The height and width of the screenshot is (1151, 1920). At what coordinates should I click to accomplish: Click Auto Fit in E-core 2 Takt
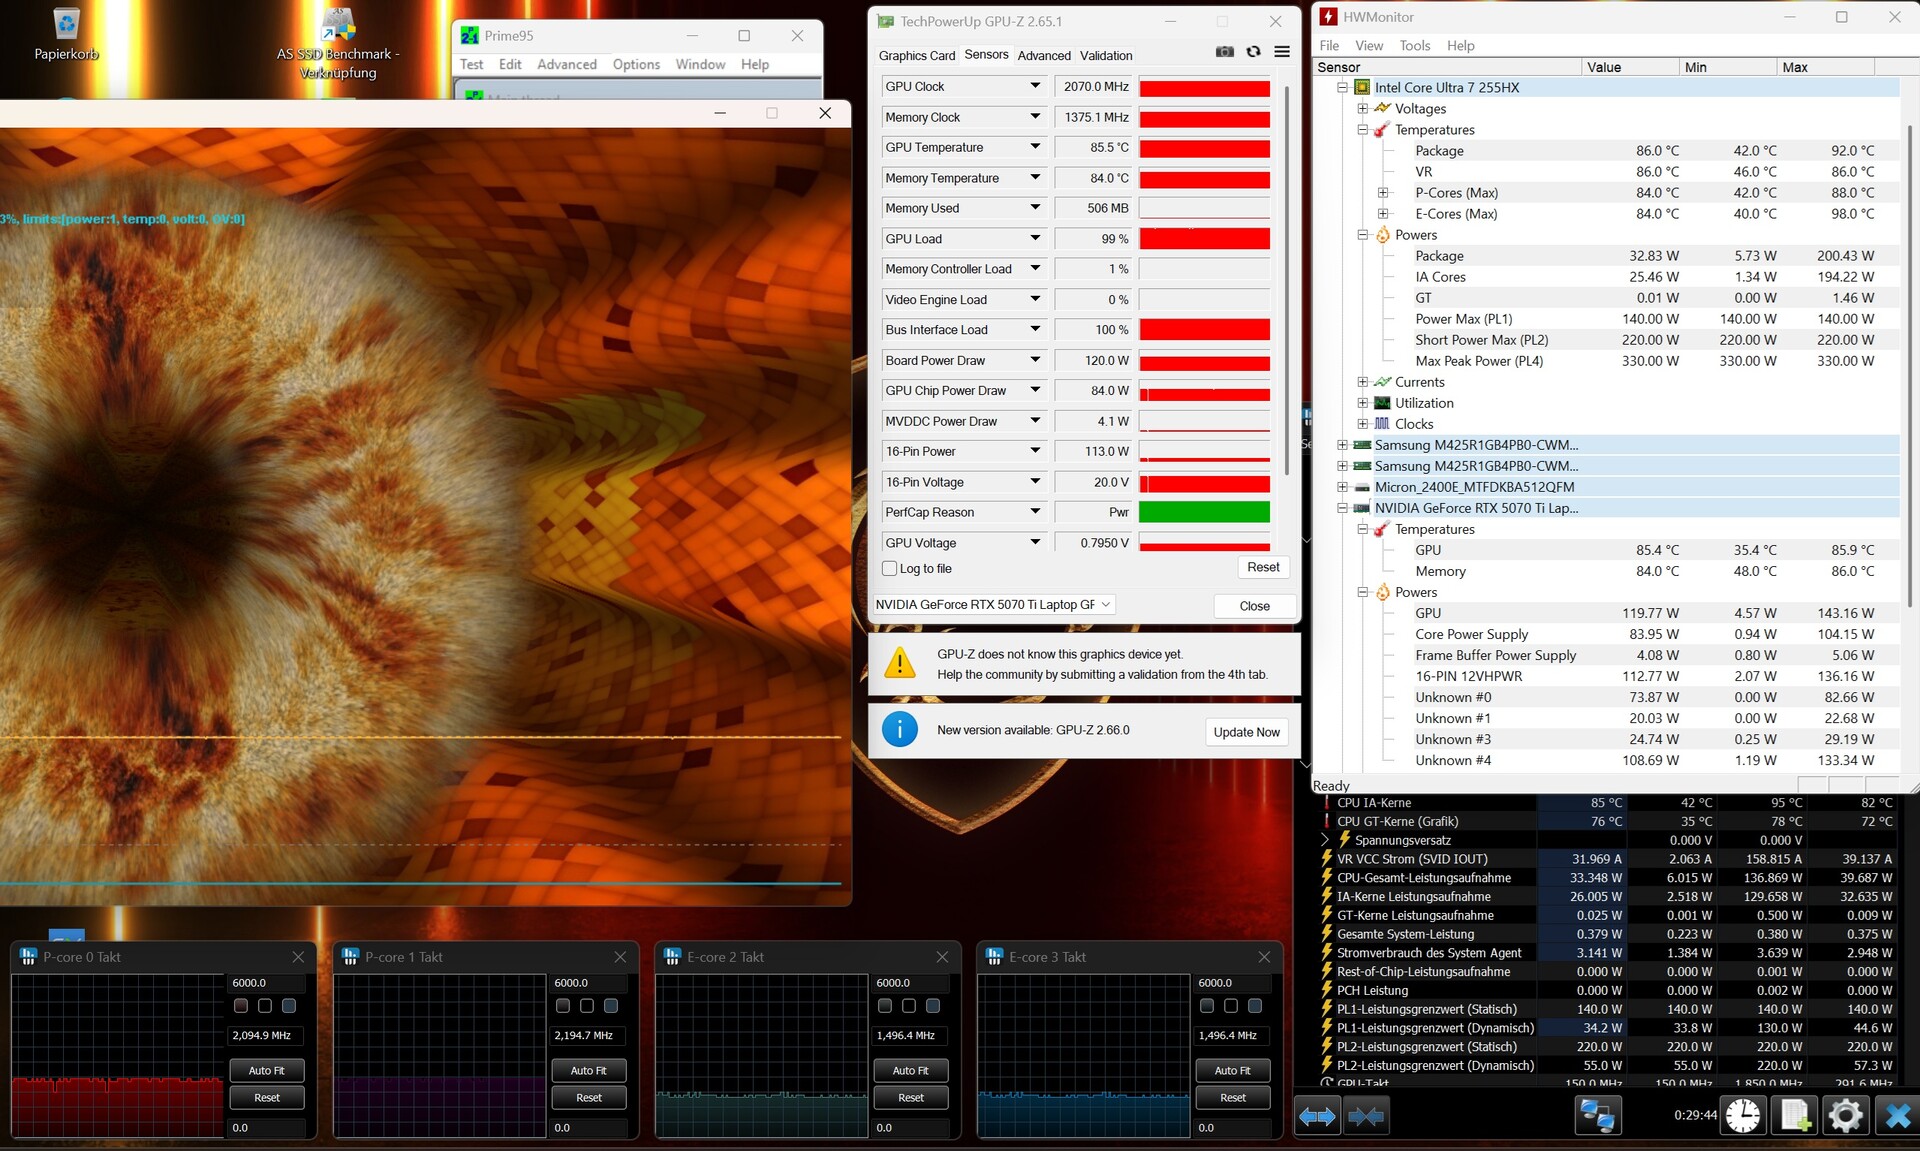[910, 1070]
